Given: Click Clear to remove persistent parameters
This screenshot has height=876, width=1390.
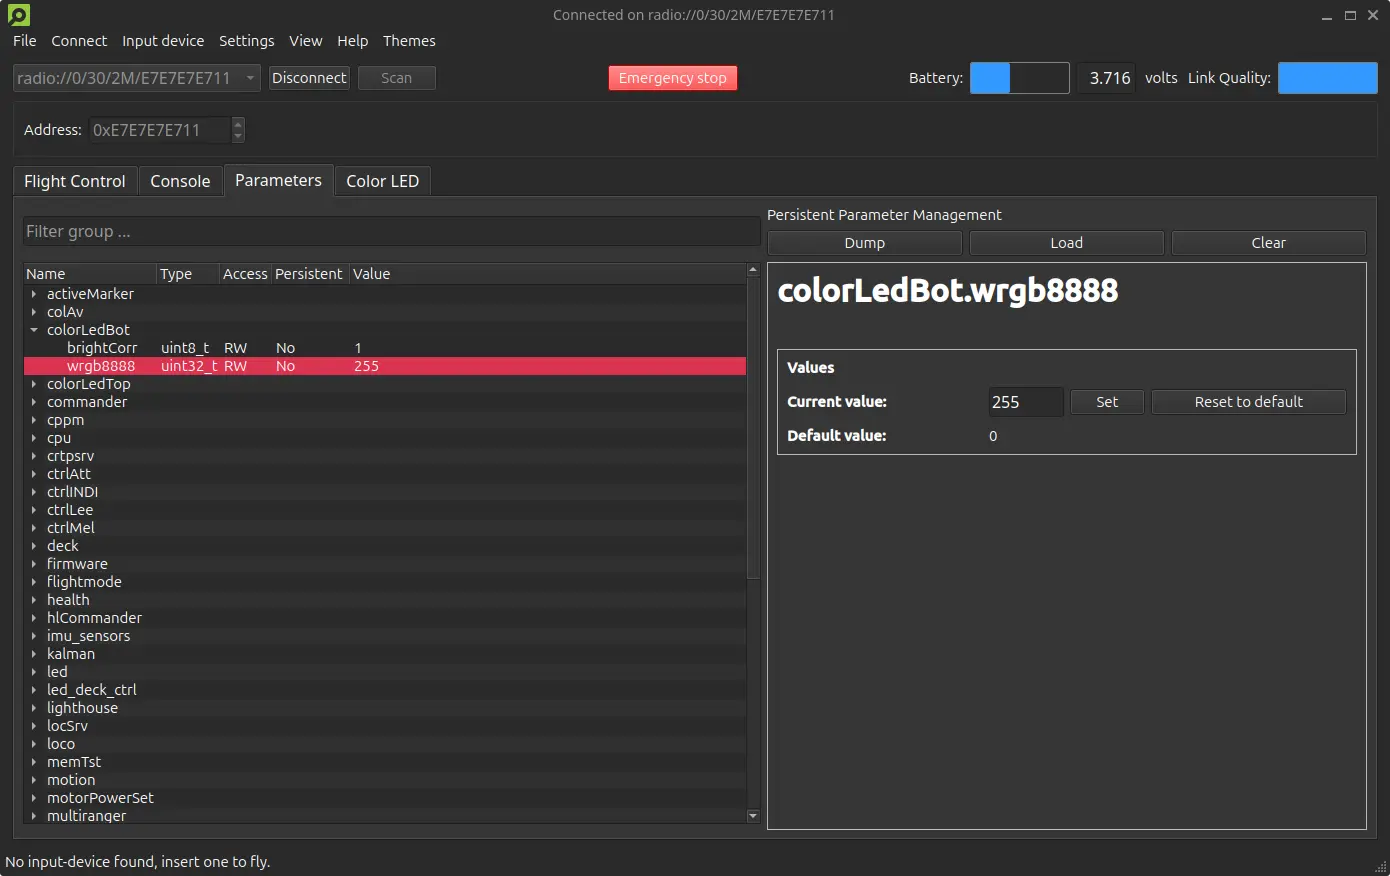Looking at the screenshot, I should point(1267,242).
